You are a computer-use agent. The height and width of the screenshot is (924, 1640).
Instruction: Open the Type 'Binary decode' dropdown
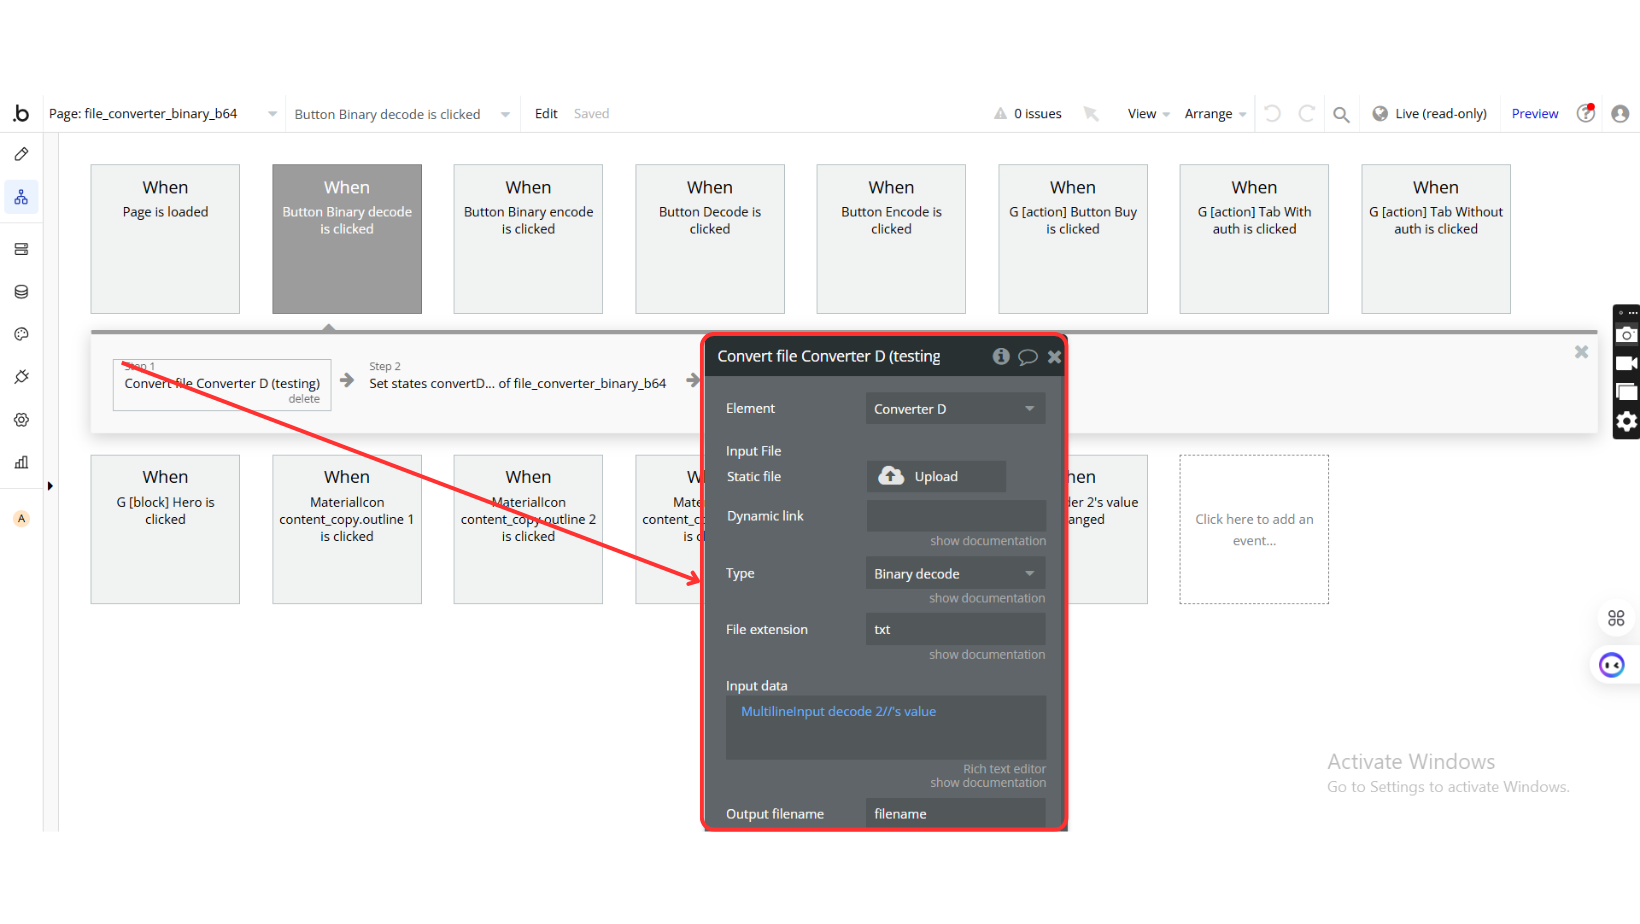click(x=955, y=574)
